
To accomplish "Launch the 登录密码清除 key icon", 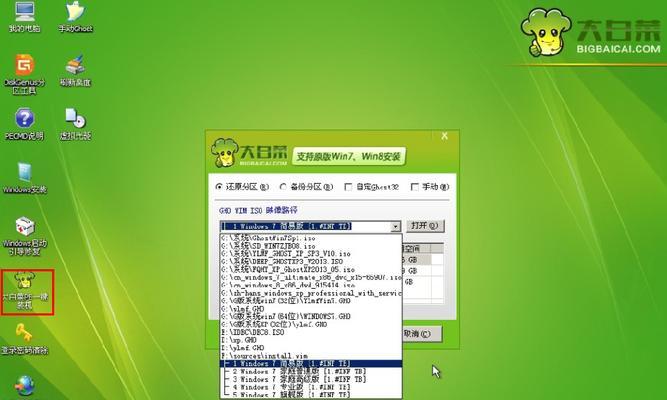I will pyautogui.click(x=25, y=339).
